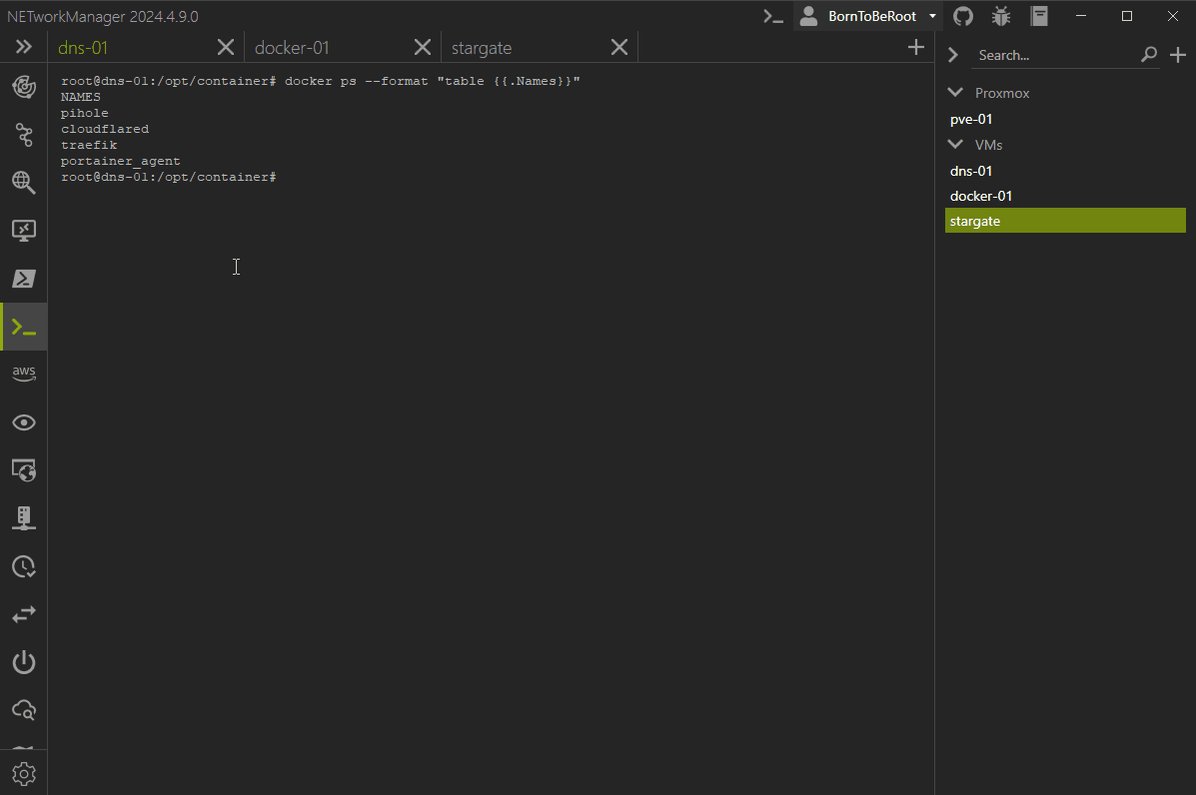
Task: Open the documentation book icon
Action: 1039,16
